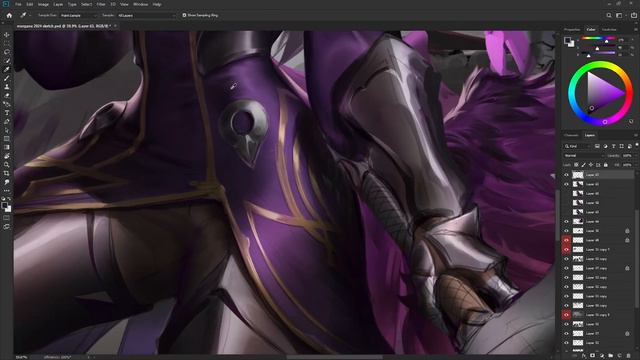Click the zoom percentage field in status bar

click(x=21, y=357)
